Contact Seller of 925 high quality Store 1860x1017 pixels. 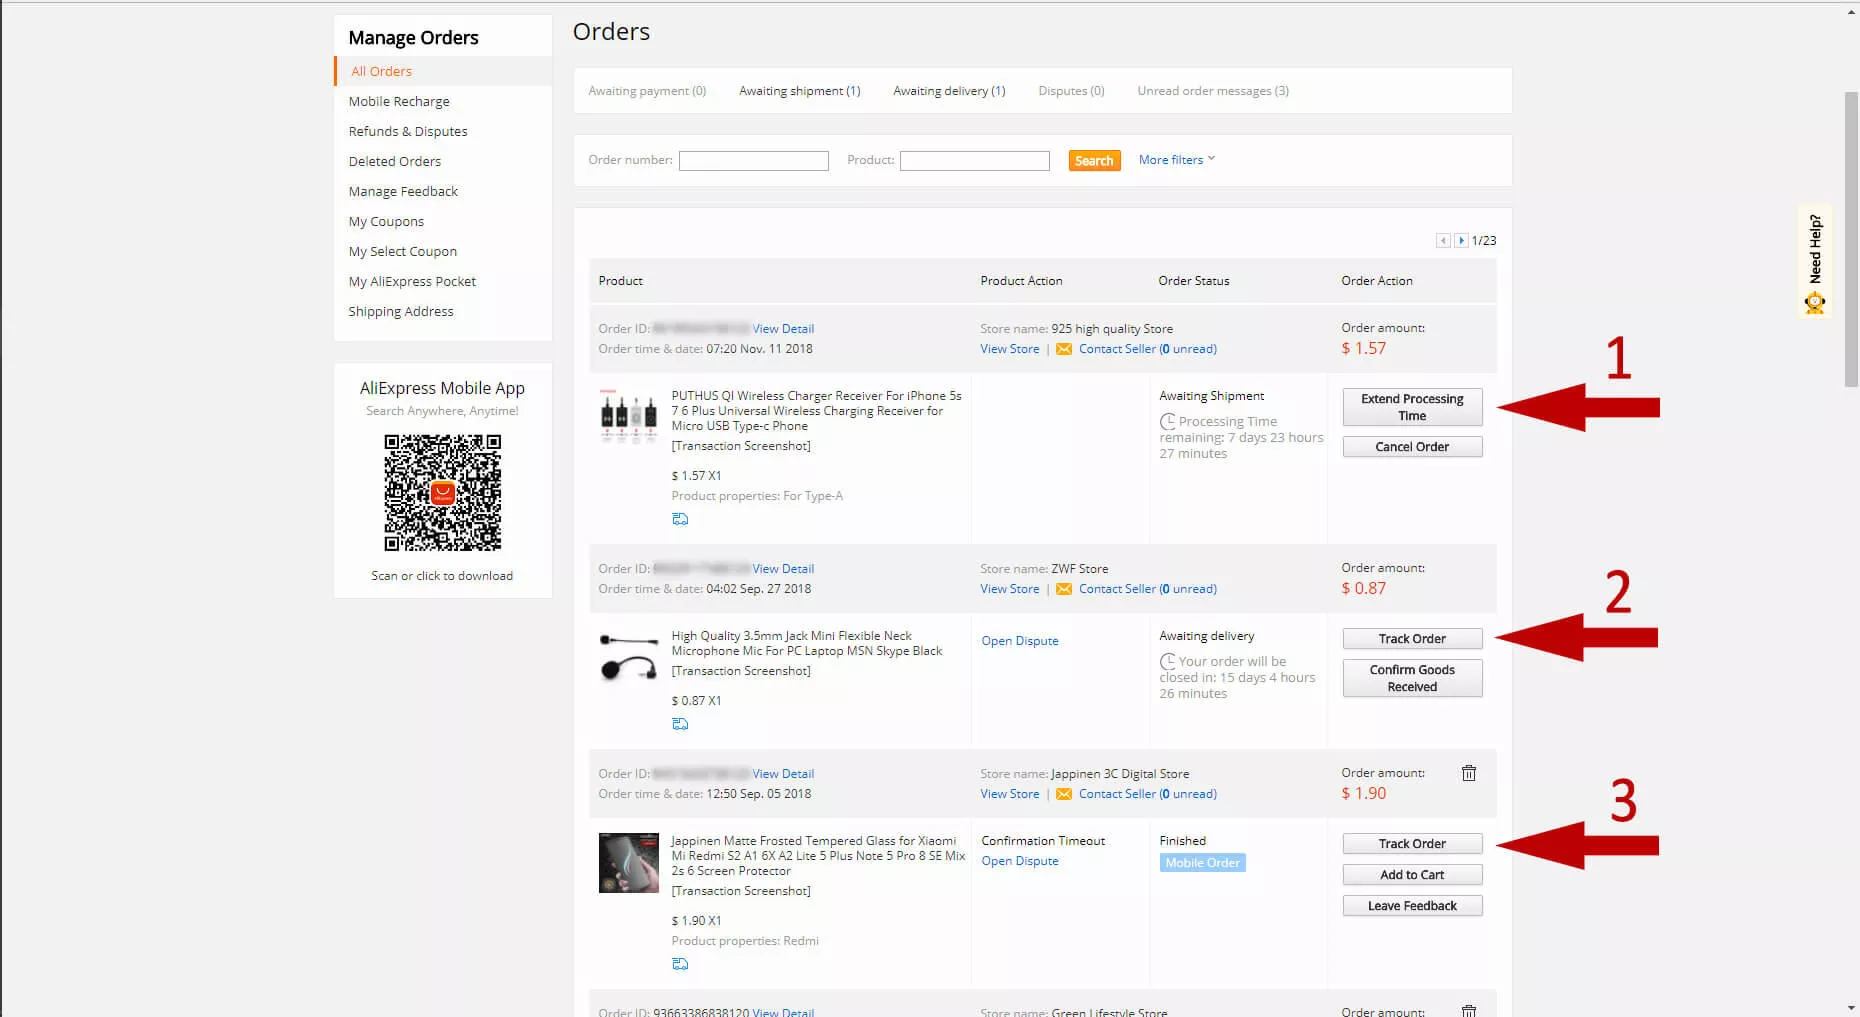pos(1148,349)
